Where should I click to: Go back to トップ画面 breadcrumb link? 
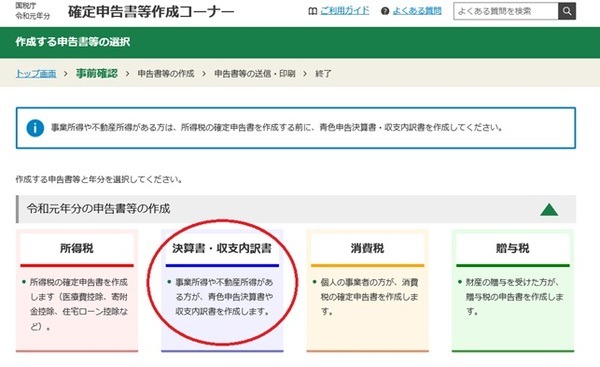point(36,73)
